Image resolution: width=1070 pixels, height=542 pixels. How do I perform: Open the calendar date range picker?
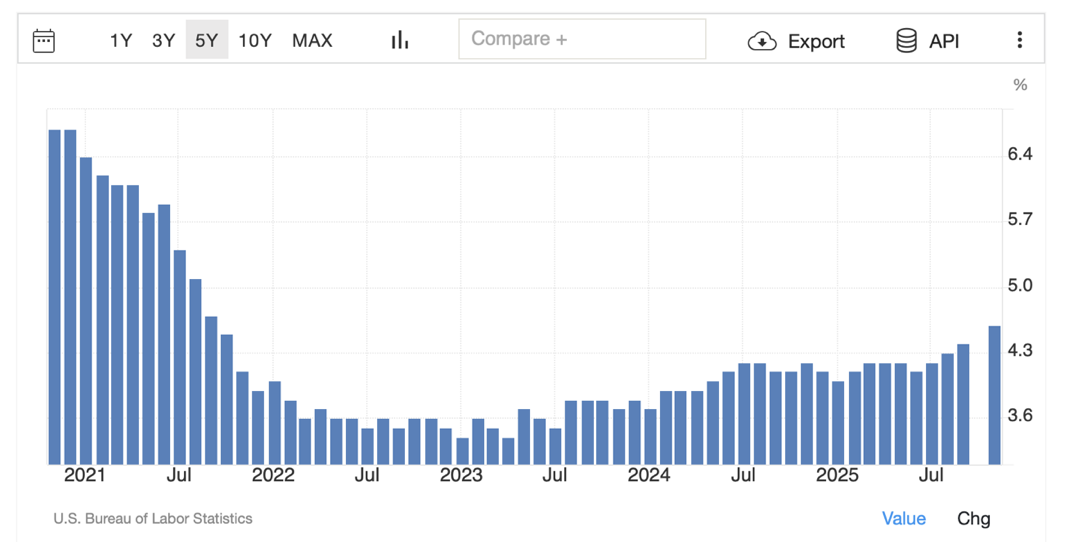44,40
